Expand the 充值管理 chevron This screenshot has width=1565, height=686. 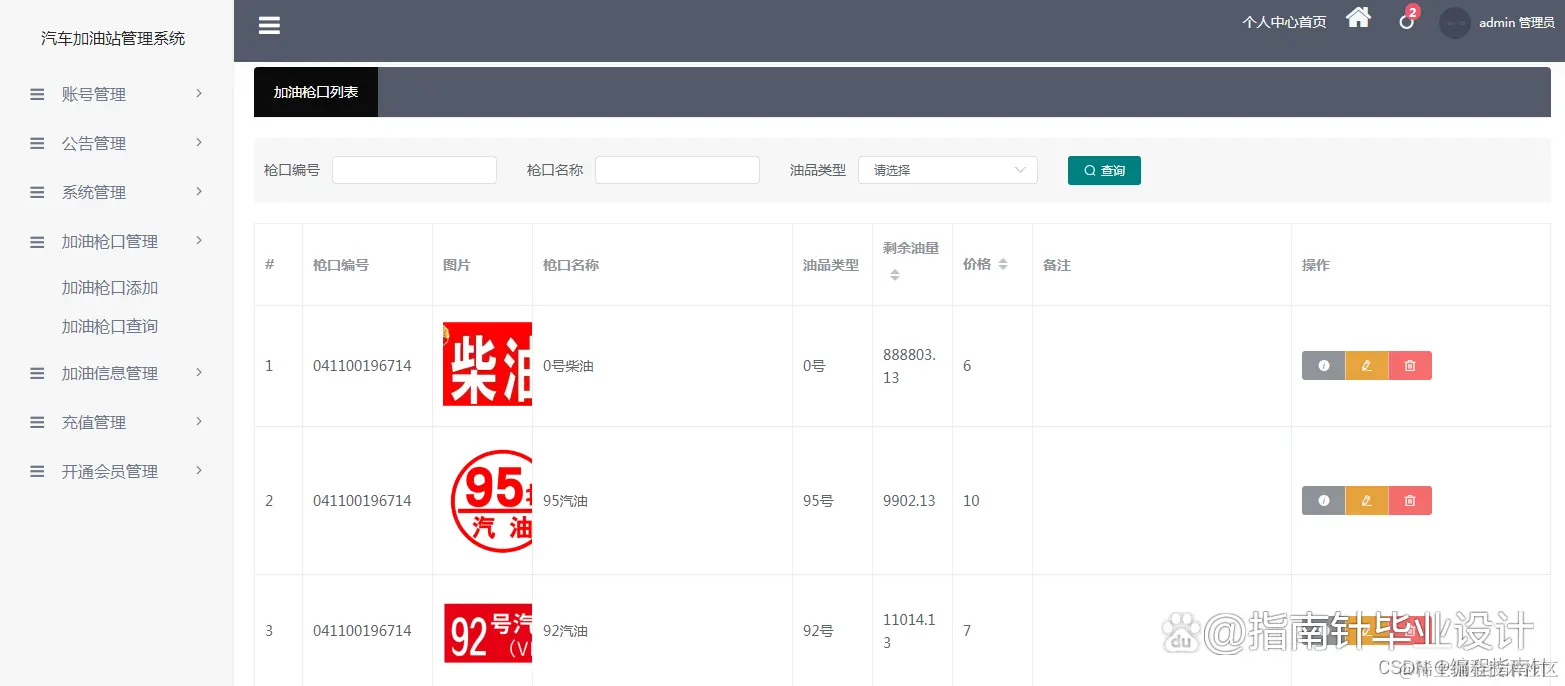(x=199, y=421)
